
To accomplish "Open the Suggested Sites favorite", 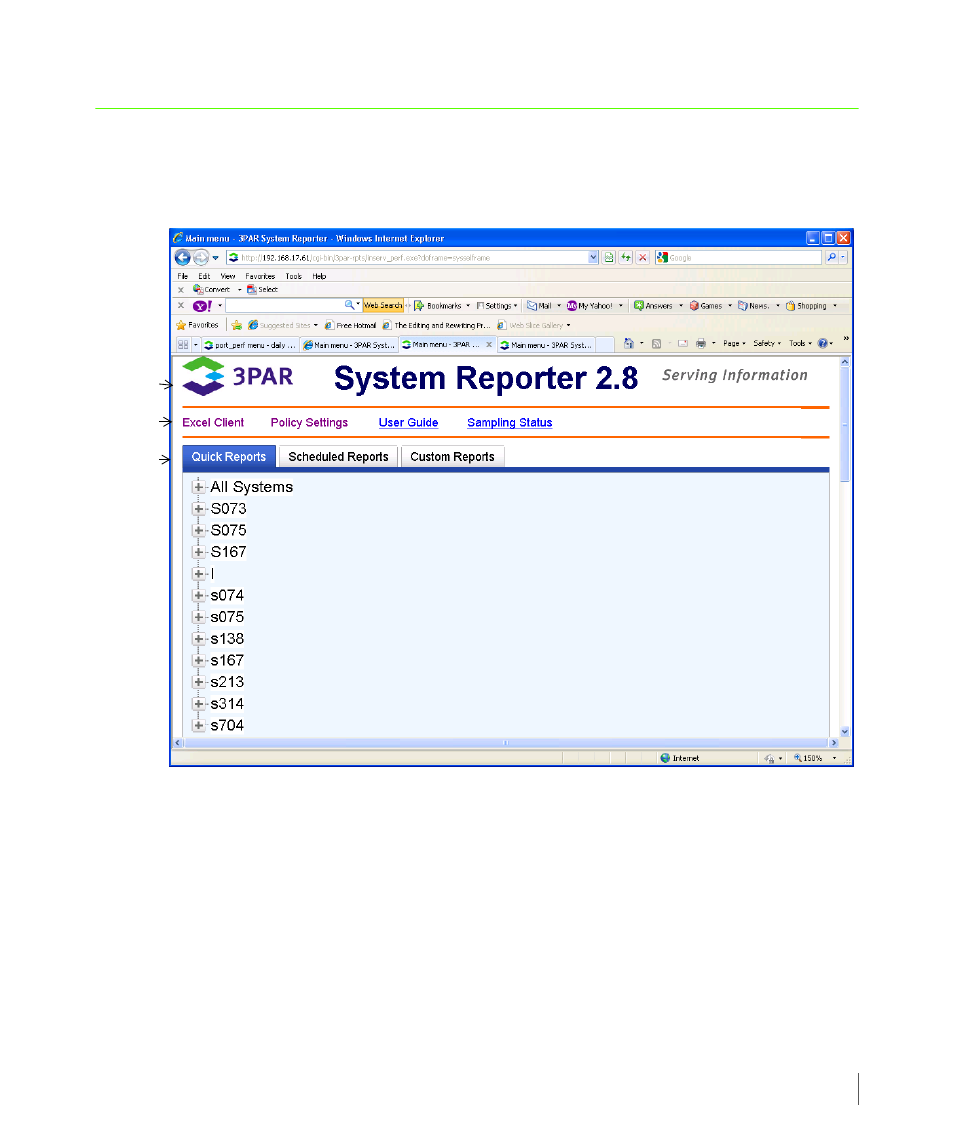I will 283,325.
